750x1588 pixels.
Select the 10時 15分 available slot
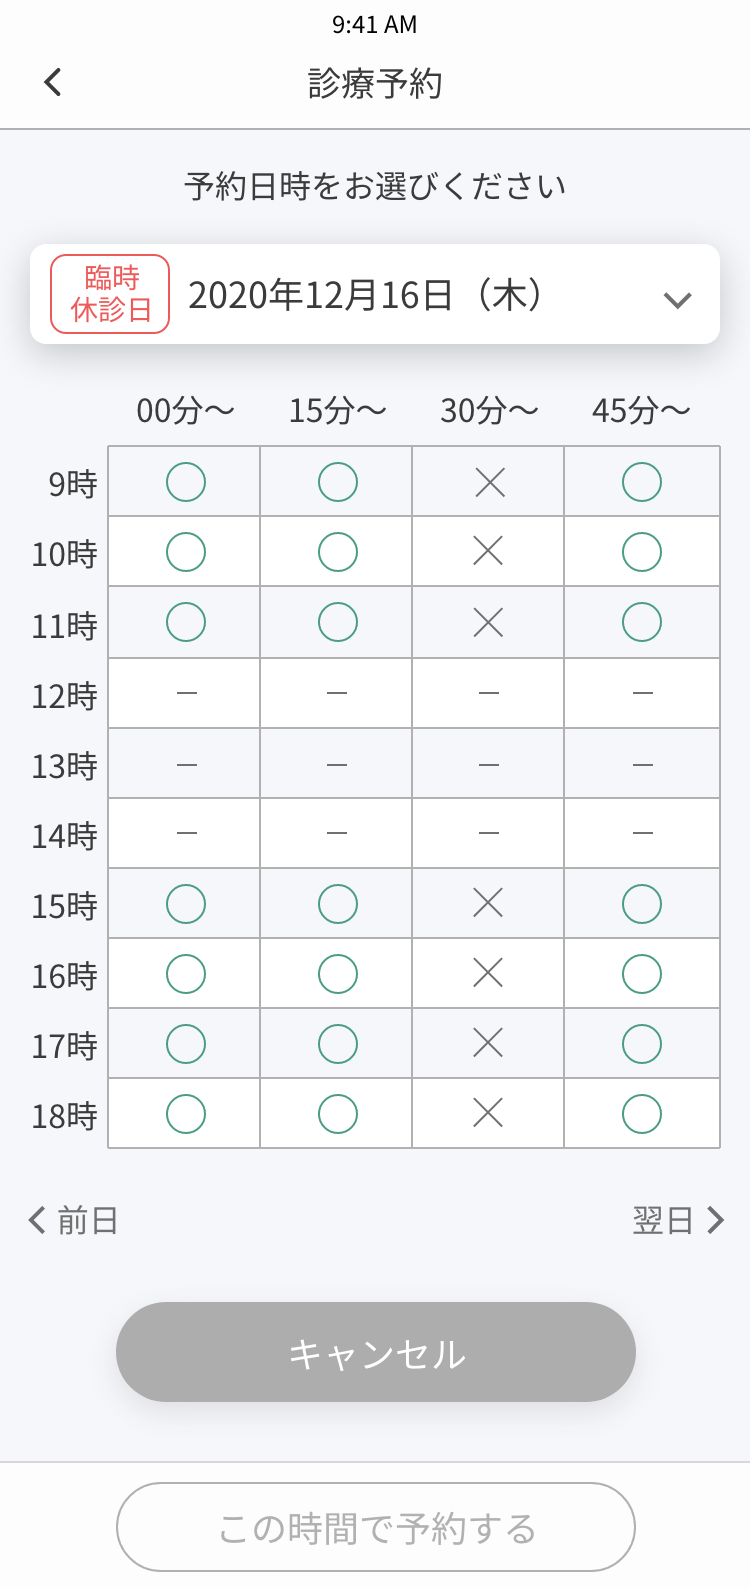click(x=338, y=552)
